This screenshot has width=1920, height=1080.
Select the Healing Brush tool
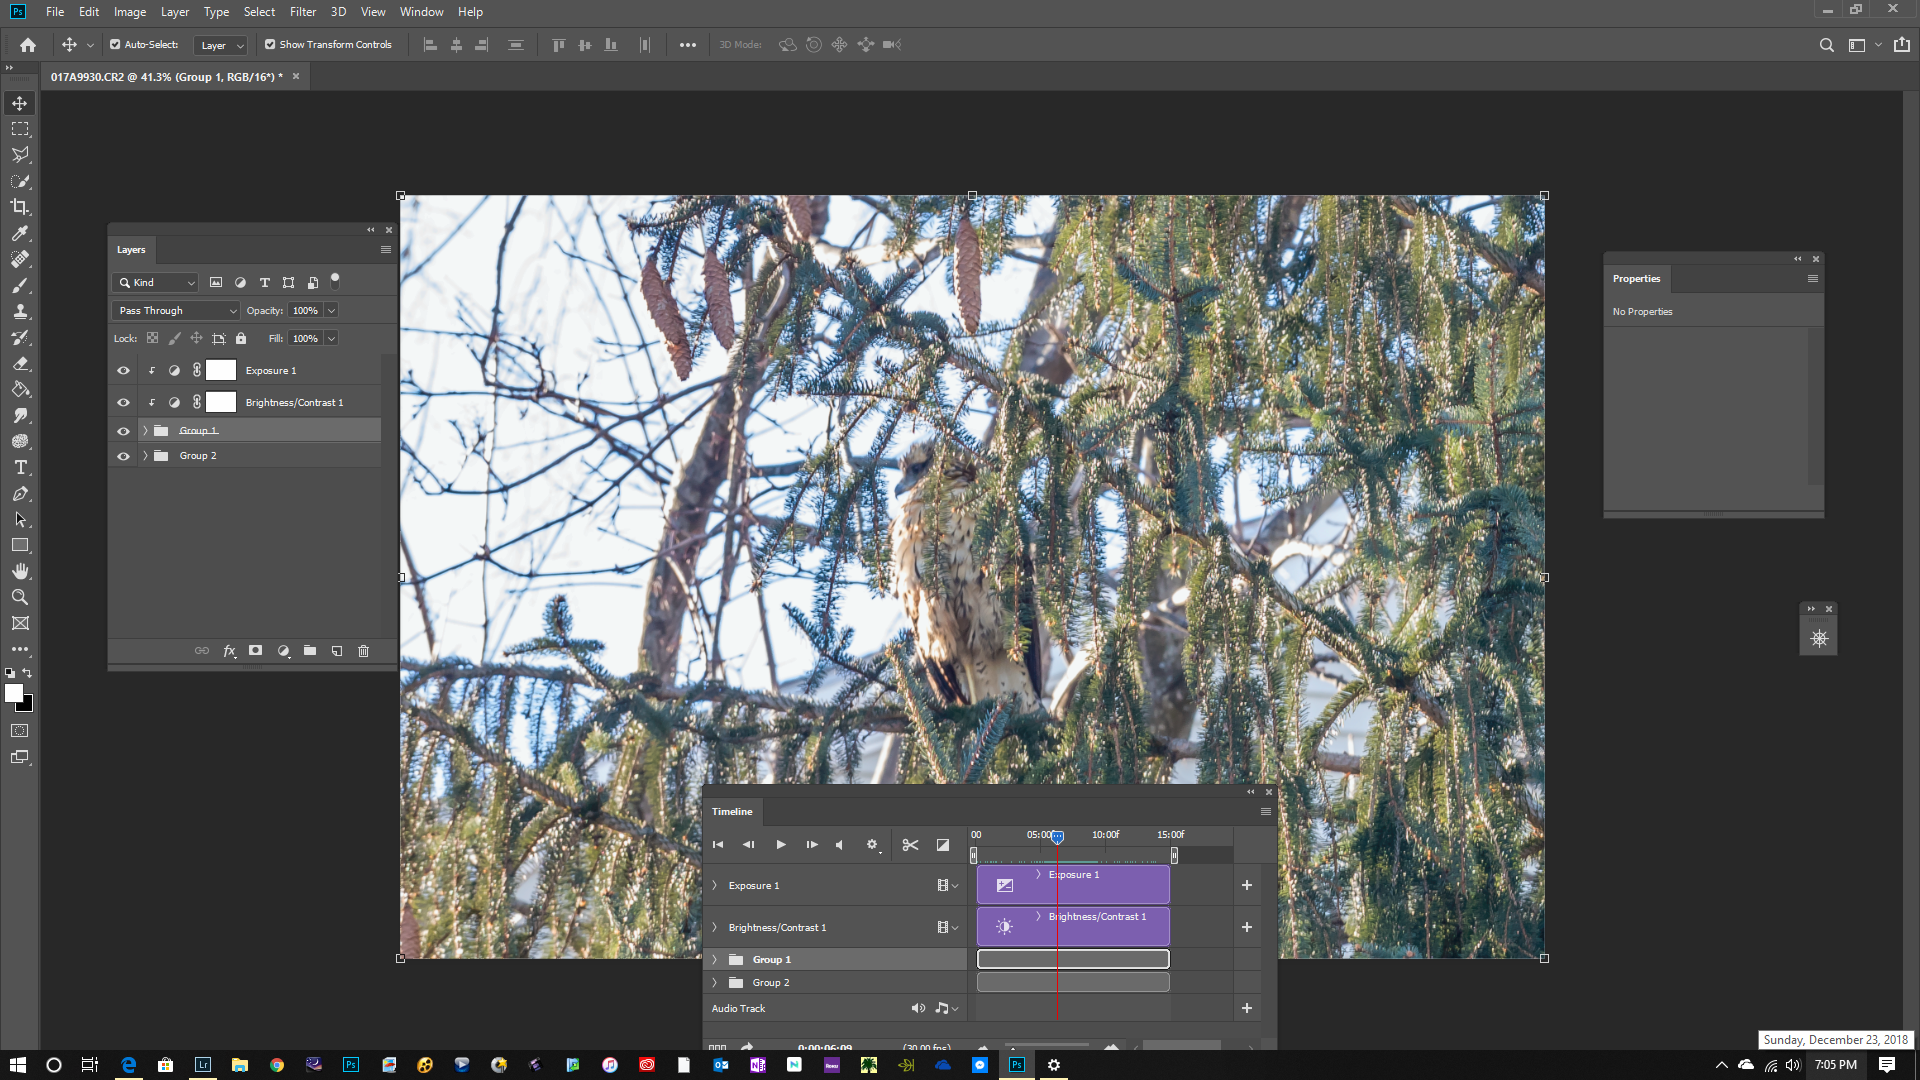click(x=20, y=259)
